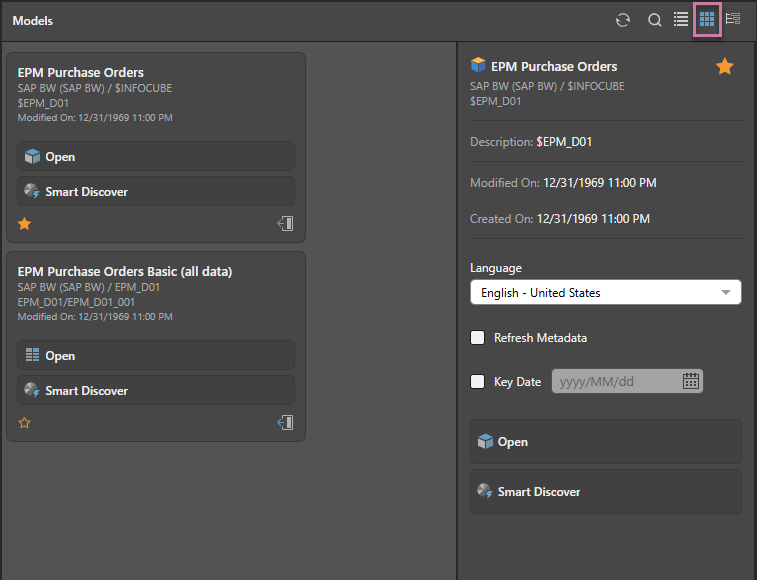
Task: Open details panel icon on Basic (all data) card
Action: [x=286, y=423]
